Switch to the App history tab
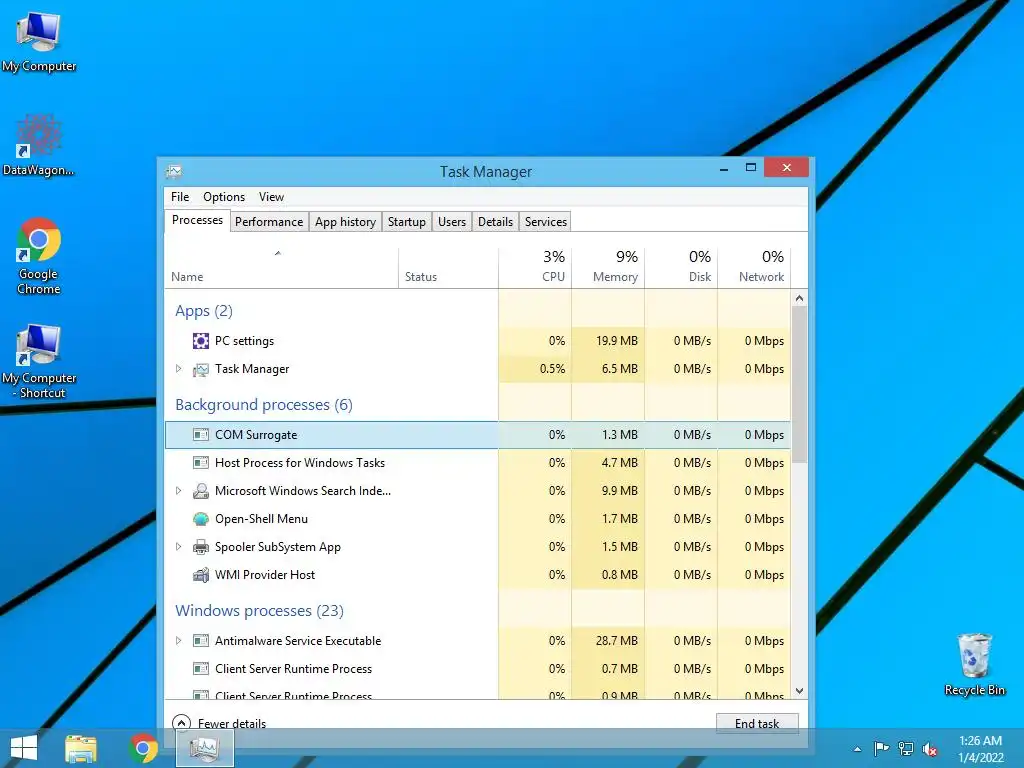 pyautogui.click(x=345, y=221)
